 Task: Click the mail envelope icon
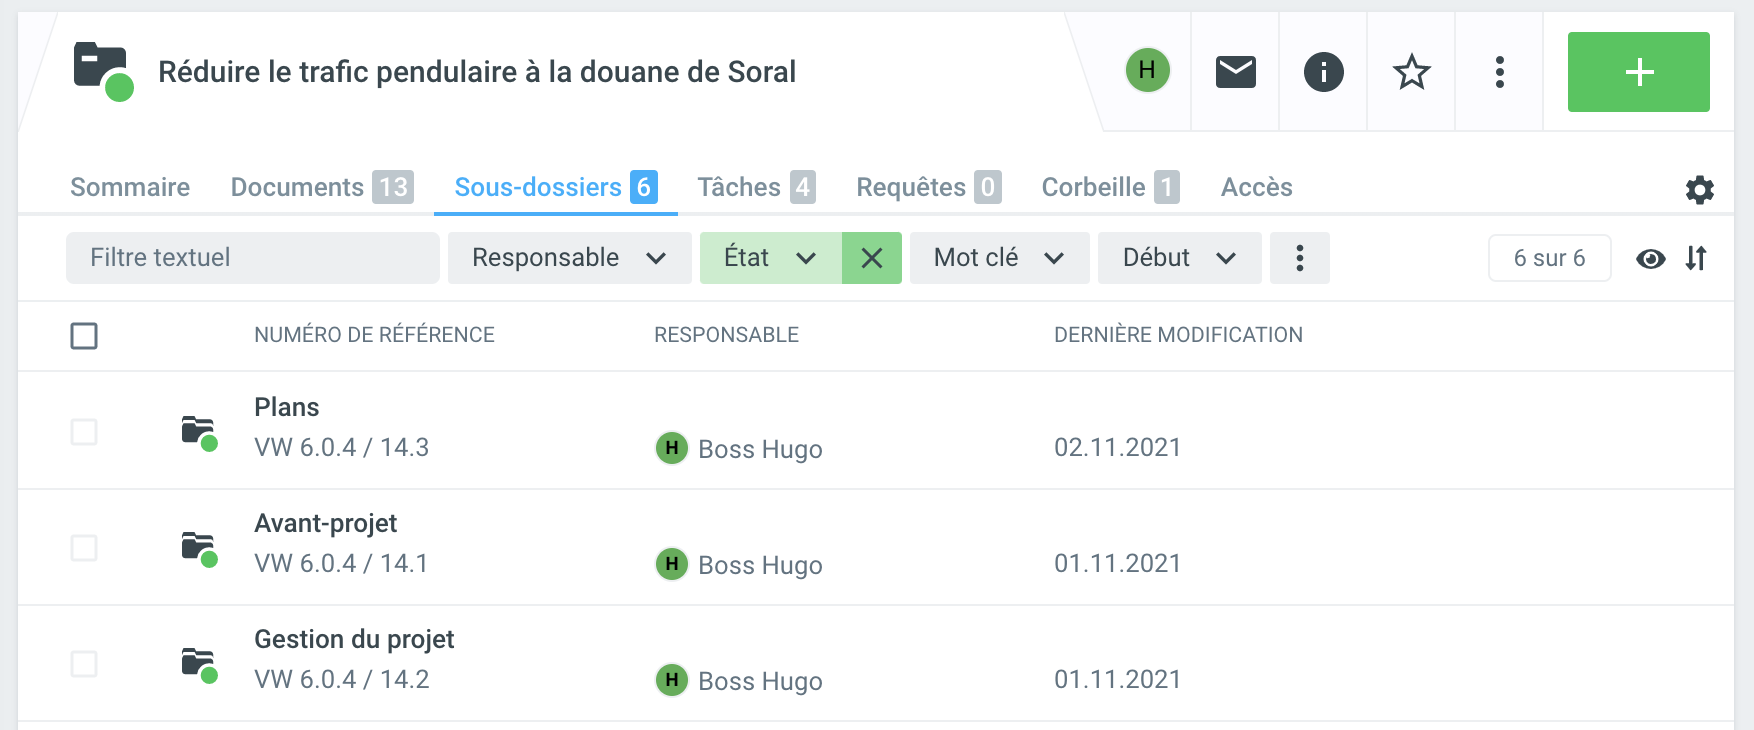coord(1235,72)
